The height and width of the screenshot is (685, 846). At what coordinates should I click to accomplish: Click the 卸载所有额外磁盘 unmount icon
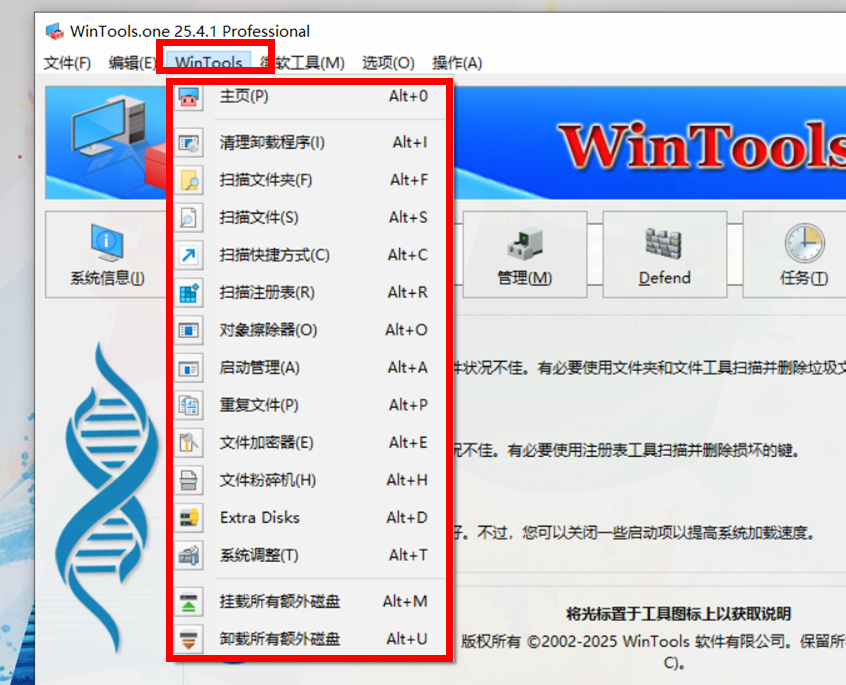pos(188,639)
